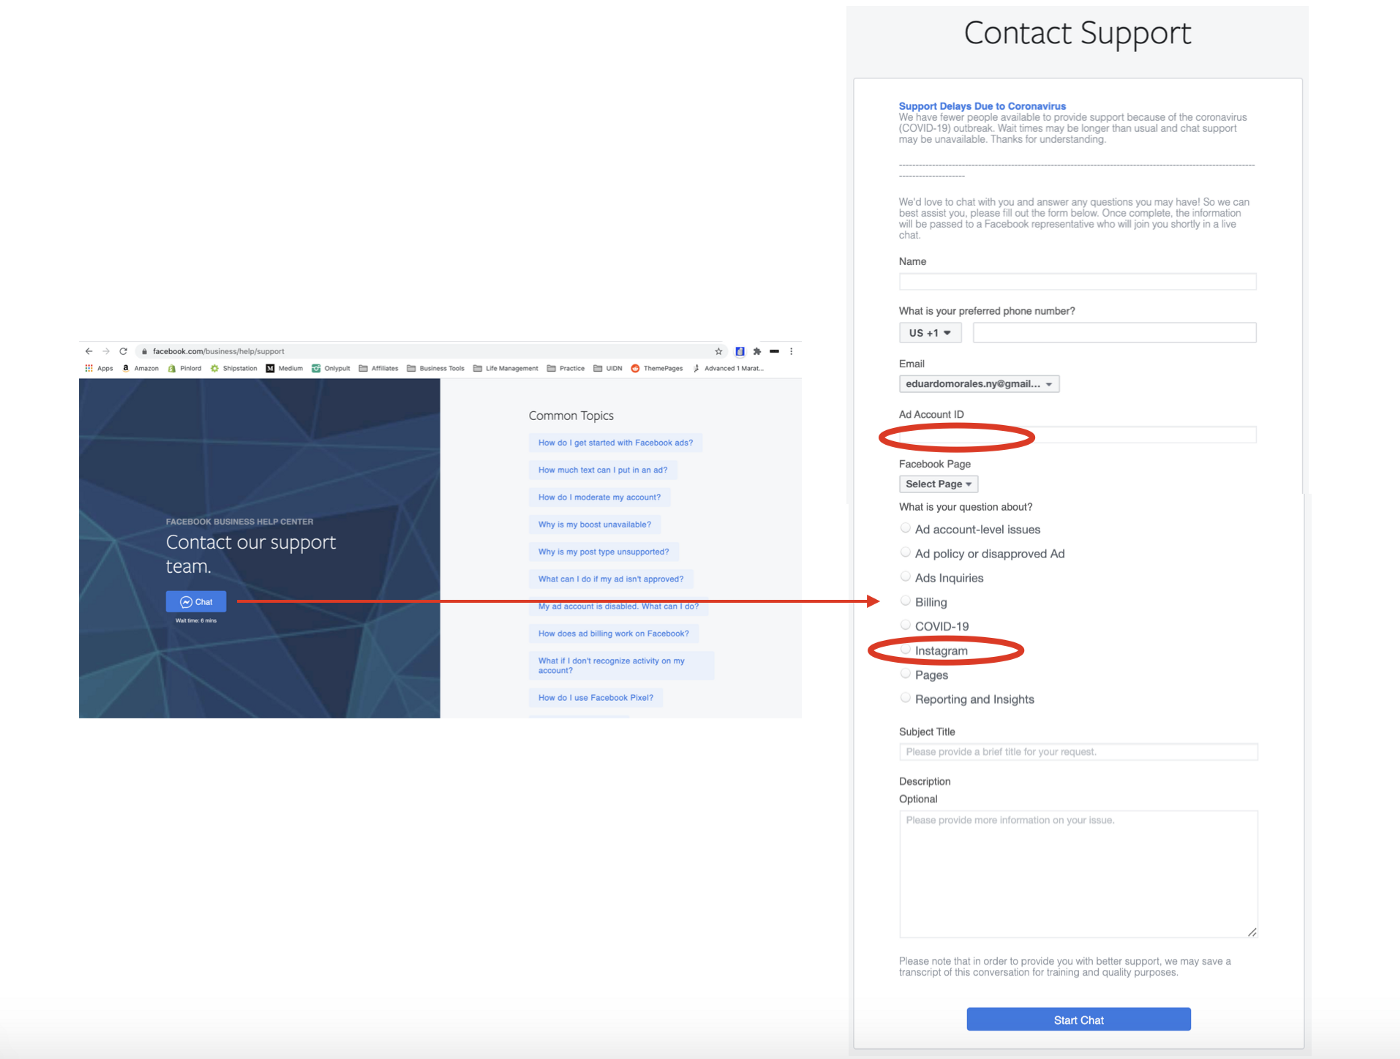Click the Start Chat button

1079,1020
